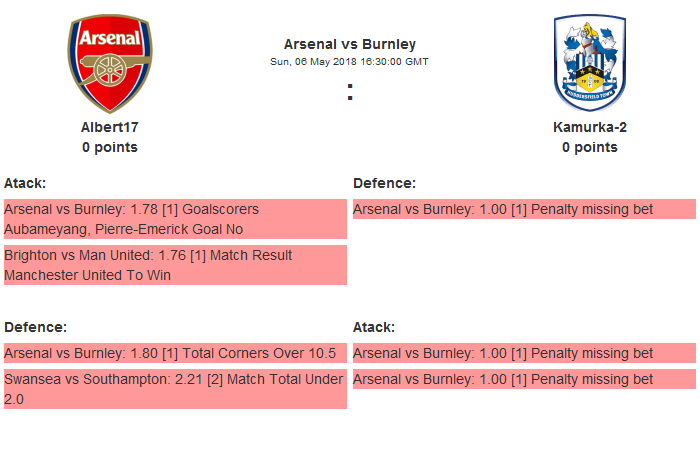Select the Aubameyang Goalscorers bet row
The width and height of the screenshot is (700, 460).
tap(174, 219)
